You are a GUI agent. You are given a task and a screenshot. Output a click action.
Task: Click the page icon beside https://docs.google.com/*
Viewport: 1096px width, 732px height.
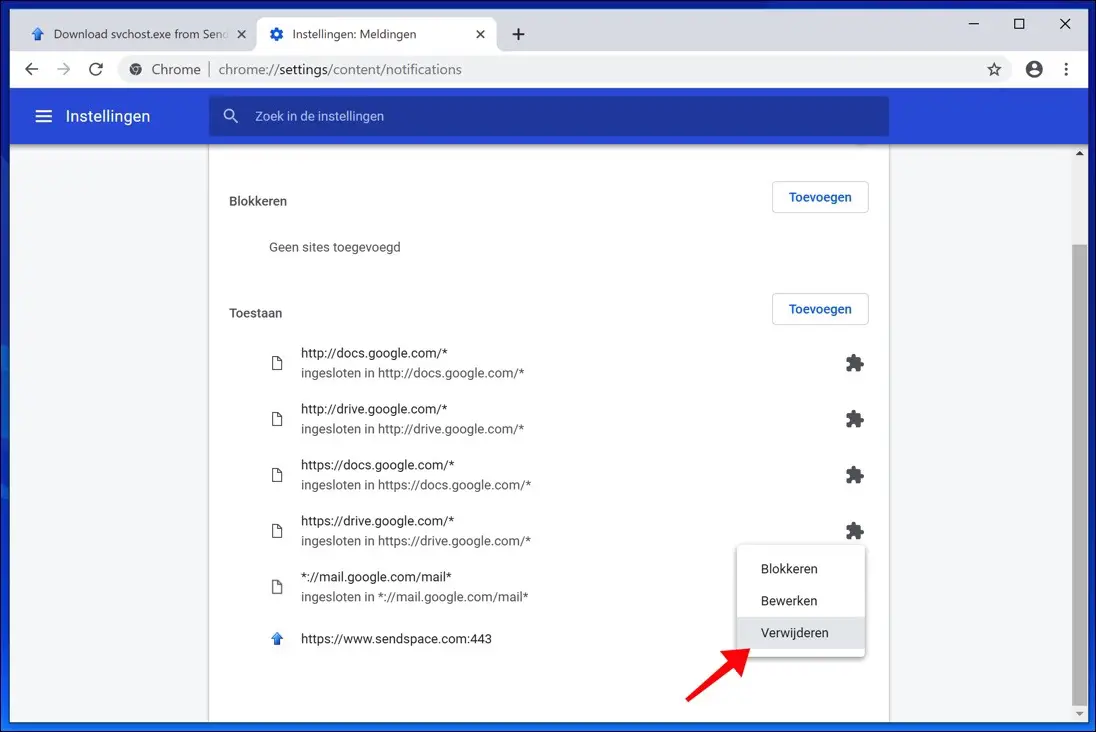[x=277, y=475]
